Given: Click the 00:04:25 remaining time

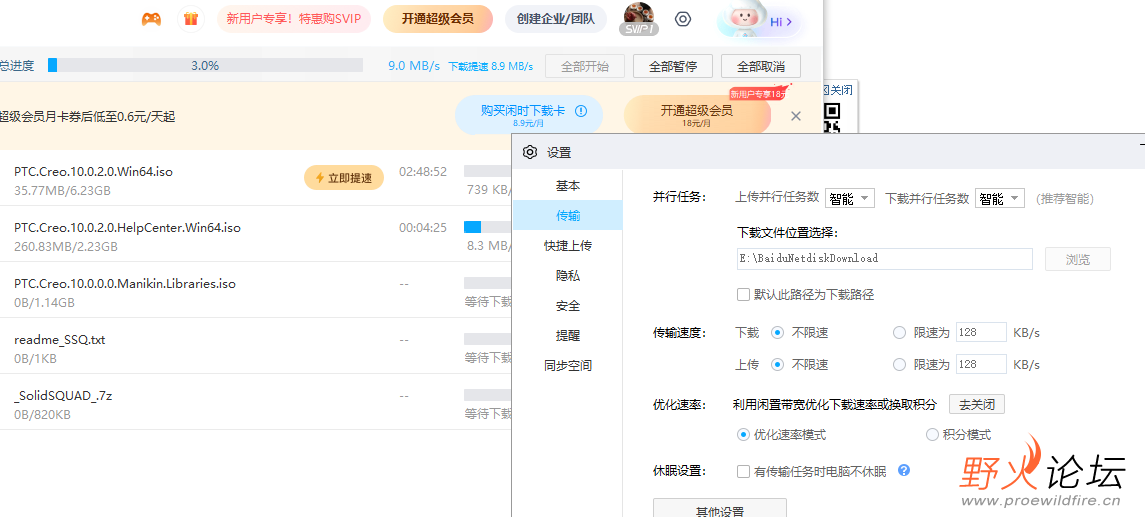Looking at the screenshot, I should [423, 228].
